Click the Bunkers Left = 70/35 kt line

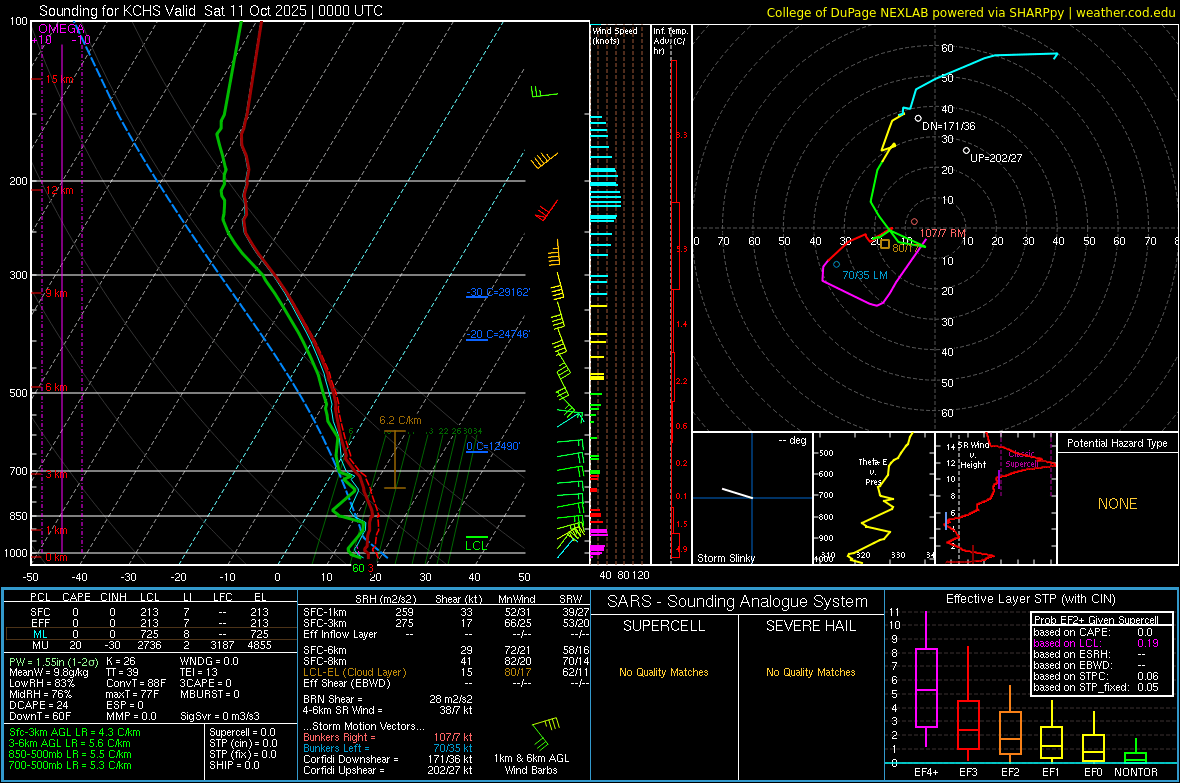click(x=388, y=748)
